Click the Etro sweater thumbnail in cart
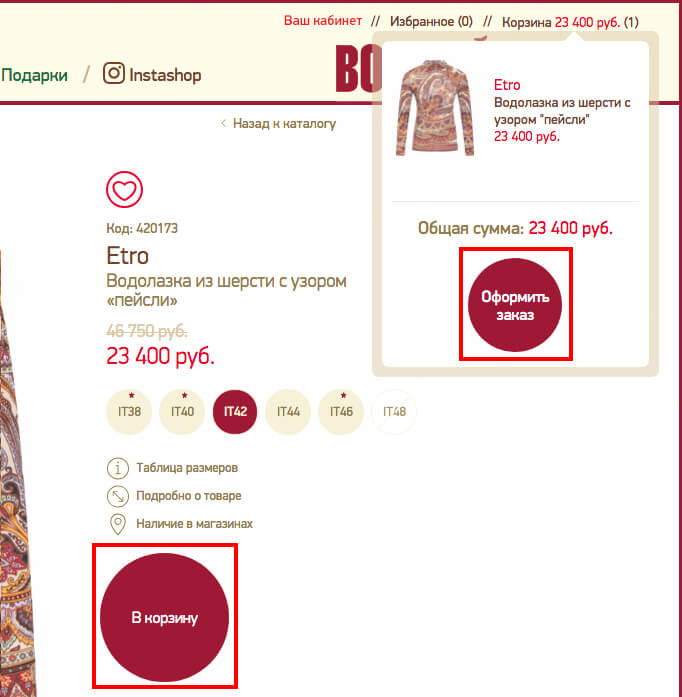Image resolution: width=682 pixels, height=697 pixels. 435,108
